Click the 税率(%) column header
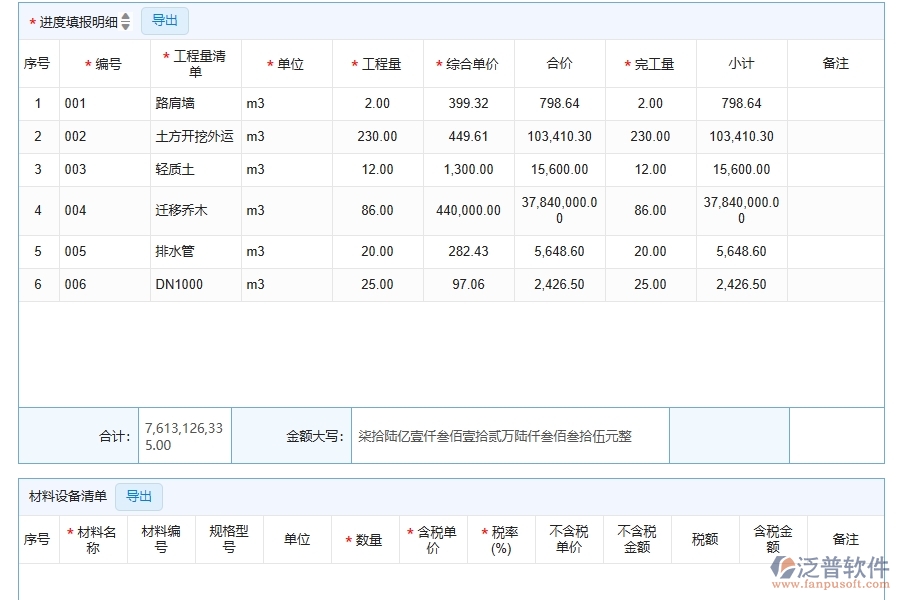Image resolution: width=900 pixels, height=600 pixels. [x=499, y=538]
